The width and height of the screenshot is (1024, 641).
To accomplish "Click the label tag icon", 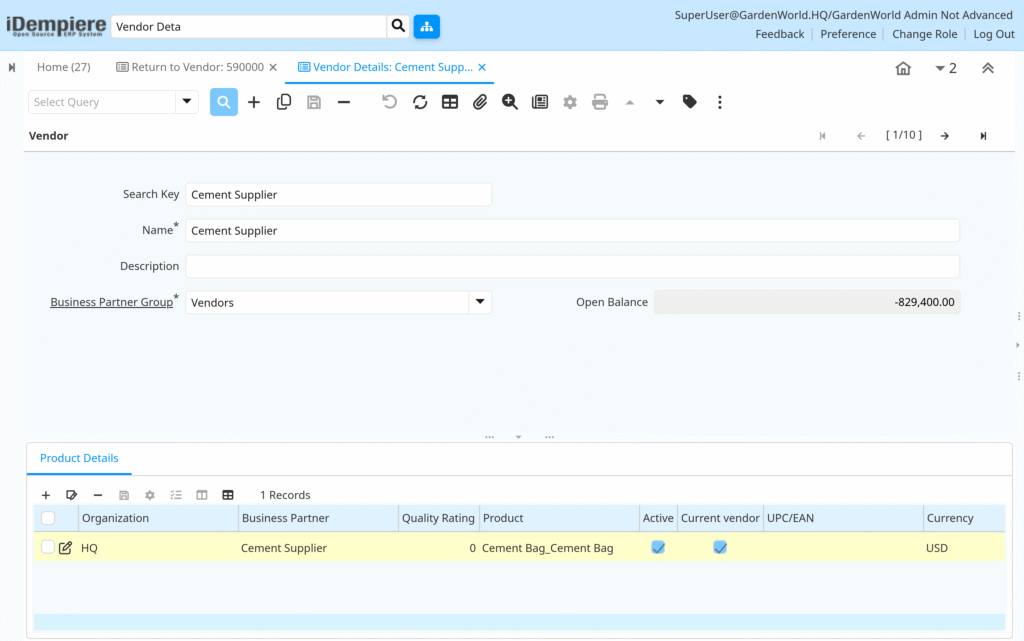I will point(690,102).
